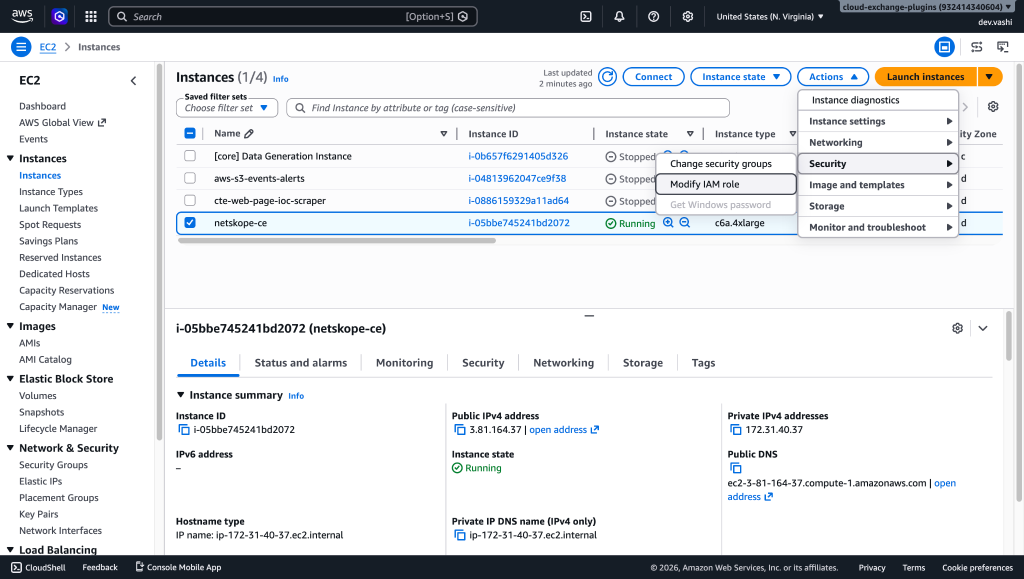The width and height of the screenshot is (1024, 579).
Task: Click the table horizontal scrollbar
Action: point(336,241)
